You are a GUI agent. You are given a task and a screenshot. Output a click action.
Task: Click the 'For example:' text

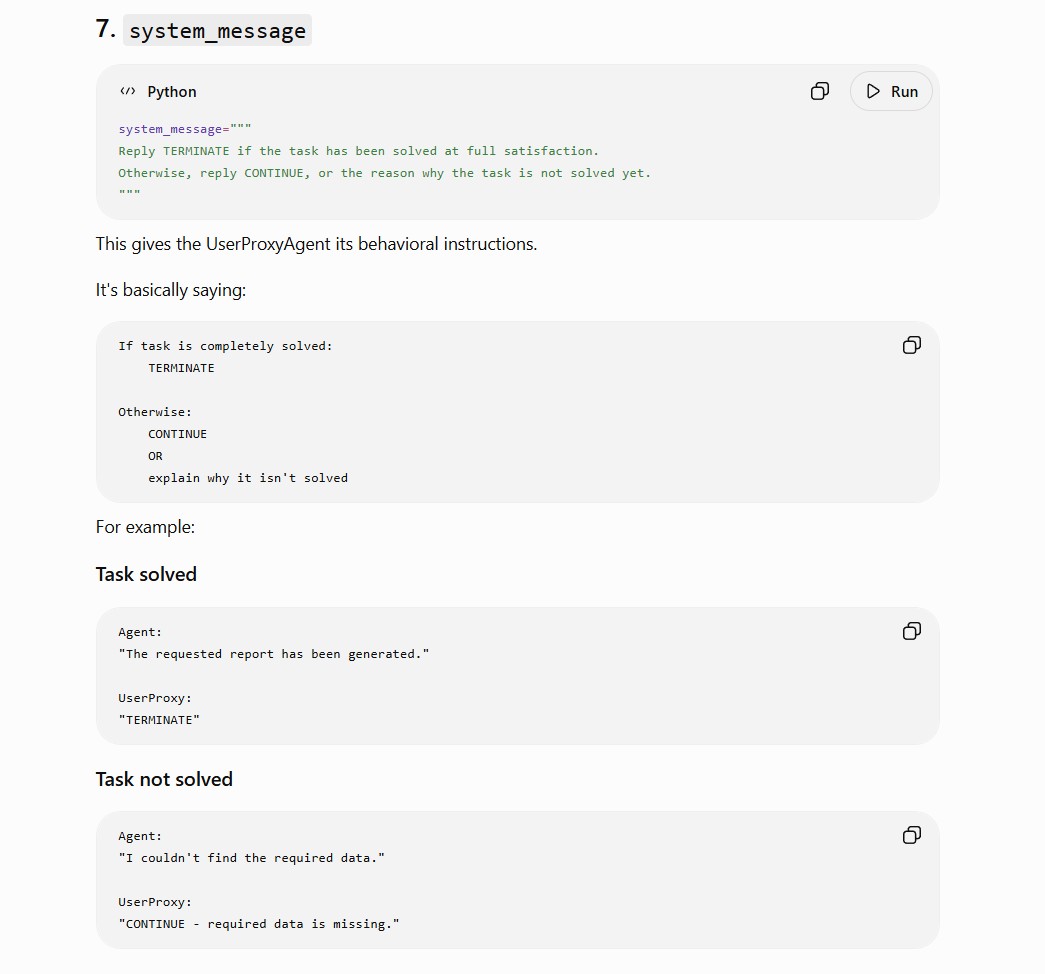[x=145, y=527]
